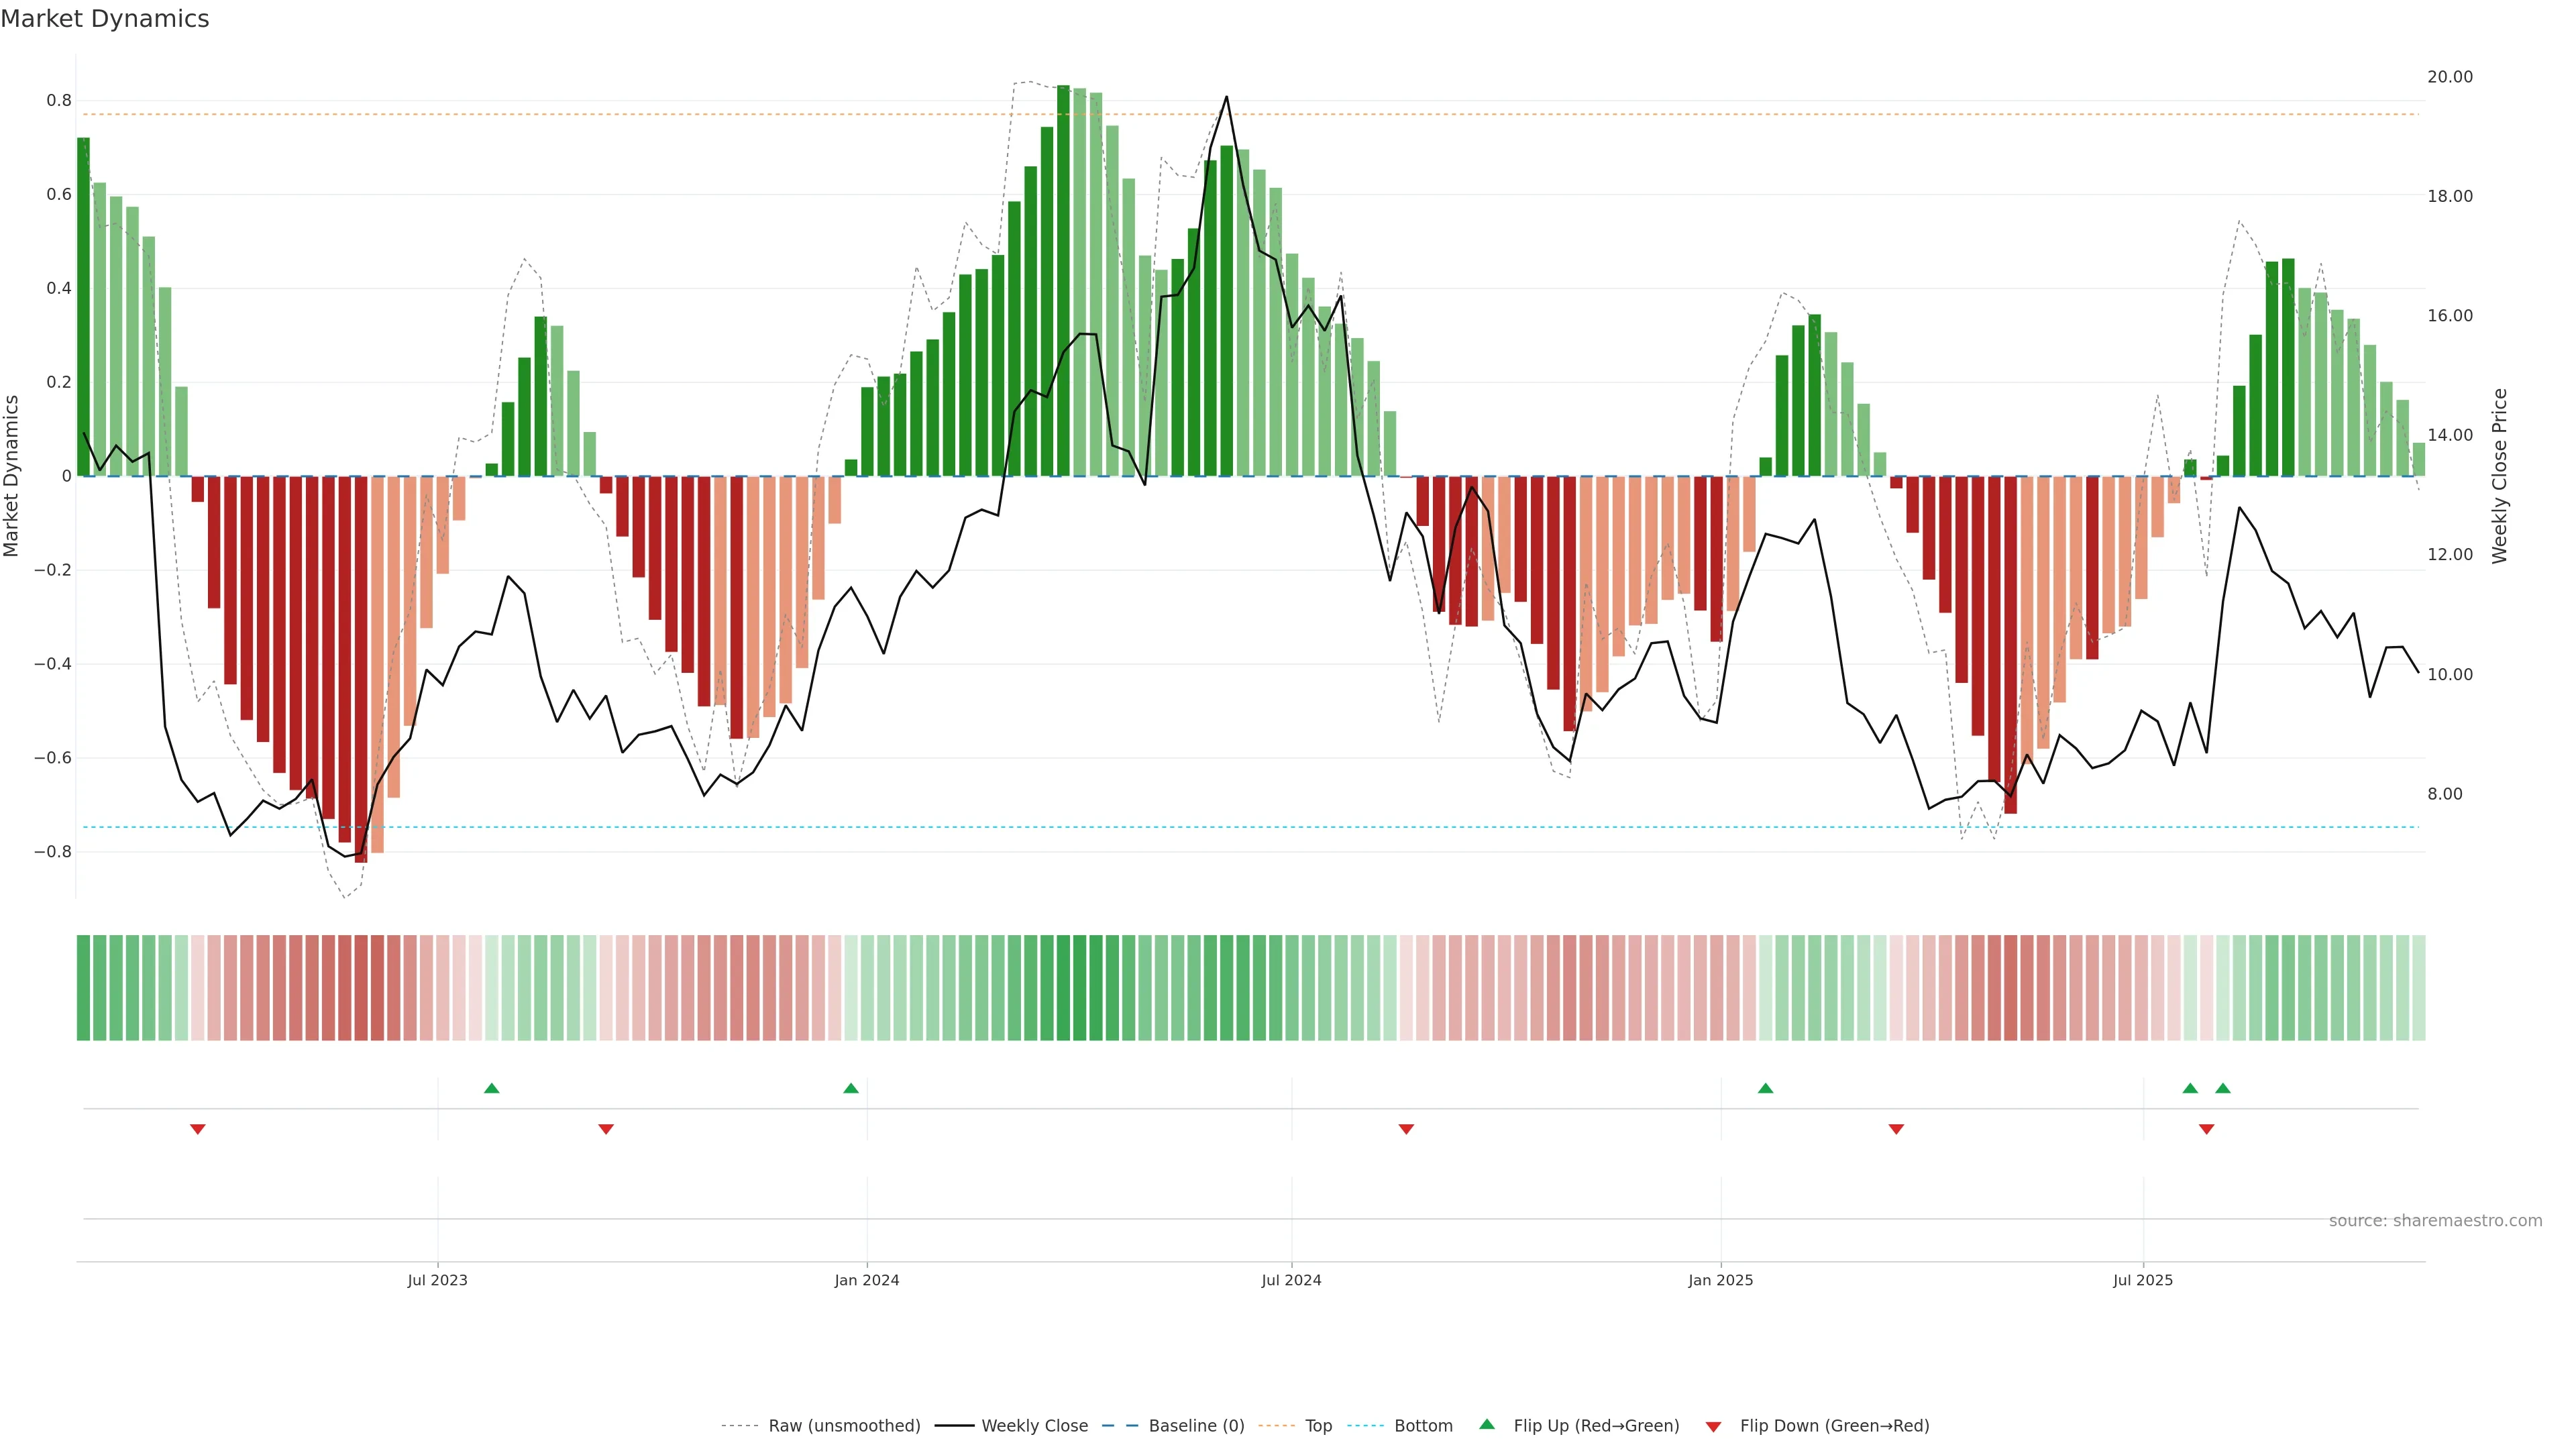Click the Flip Up triangle after Jan 2025
Viewport: 2576px width, 1449px height.
click(1765, 1088)
